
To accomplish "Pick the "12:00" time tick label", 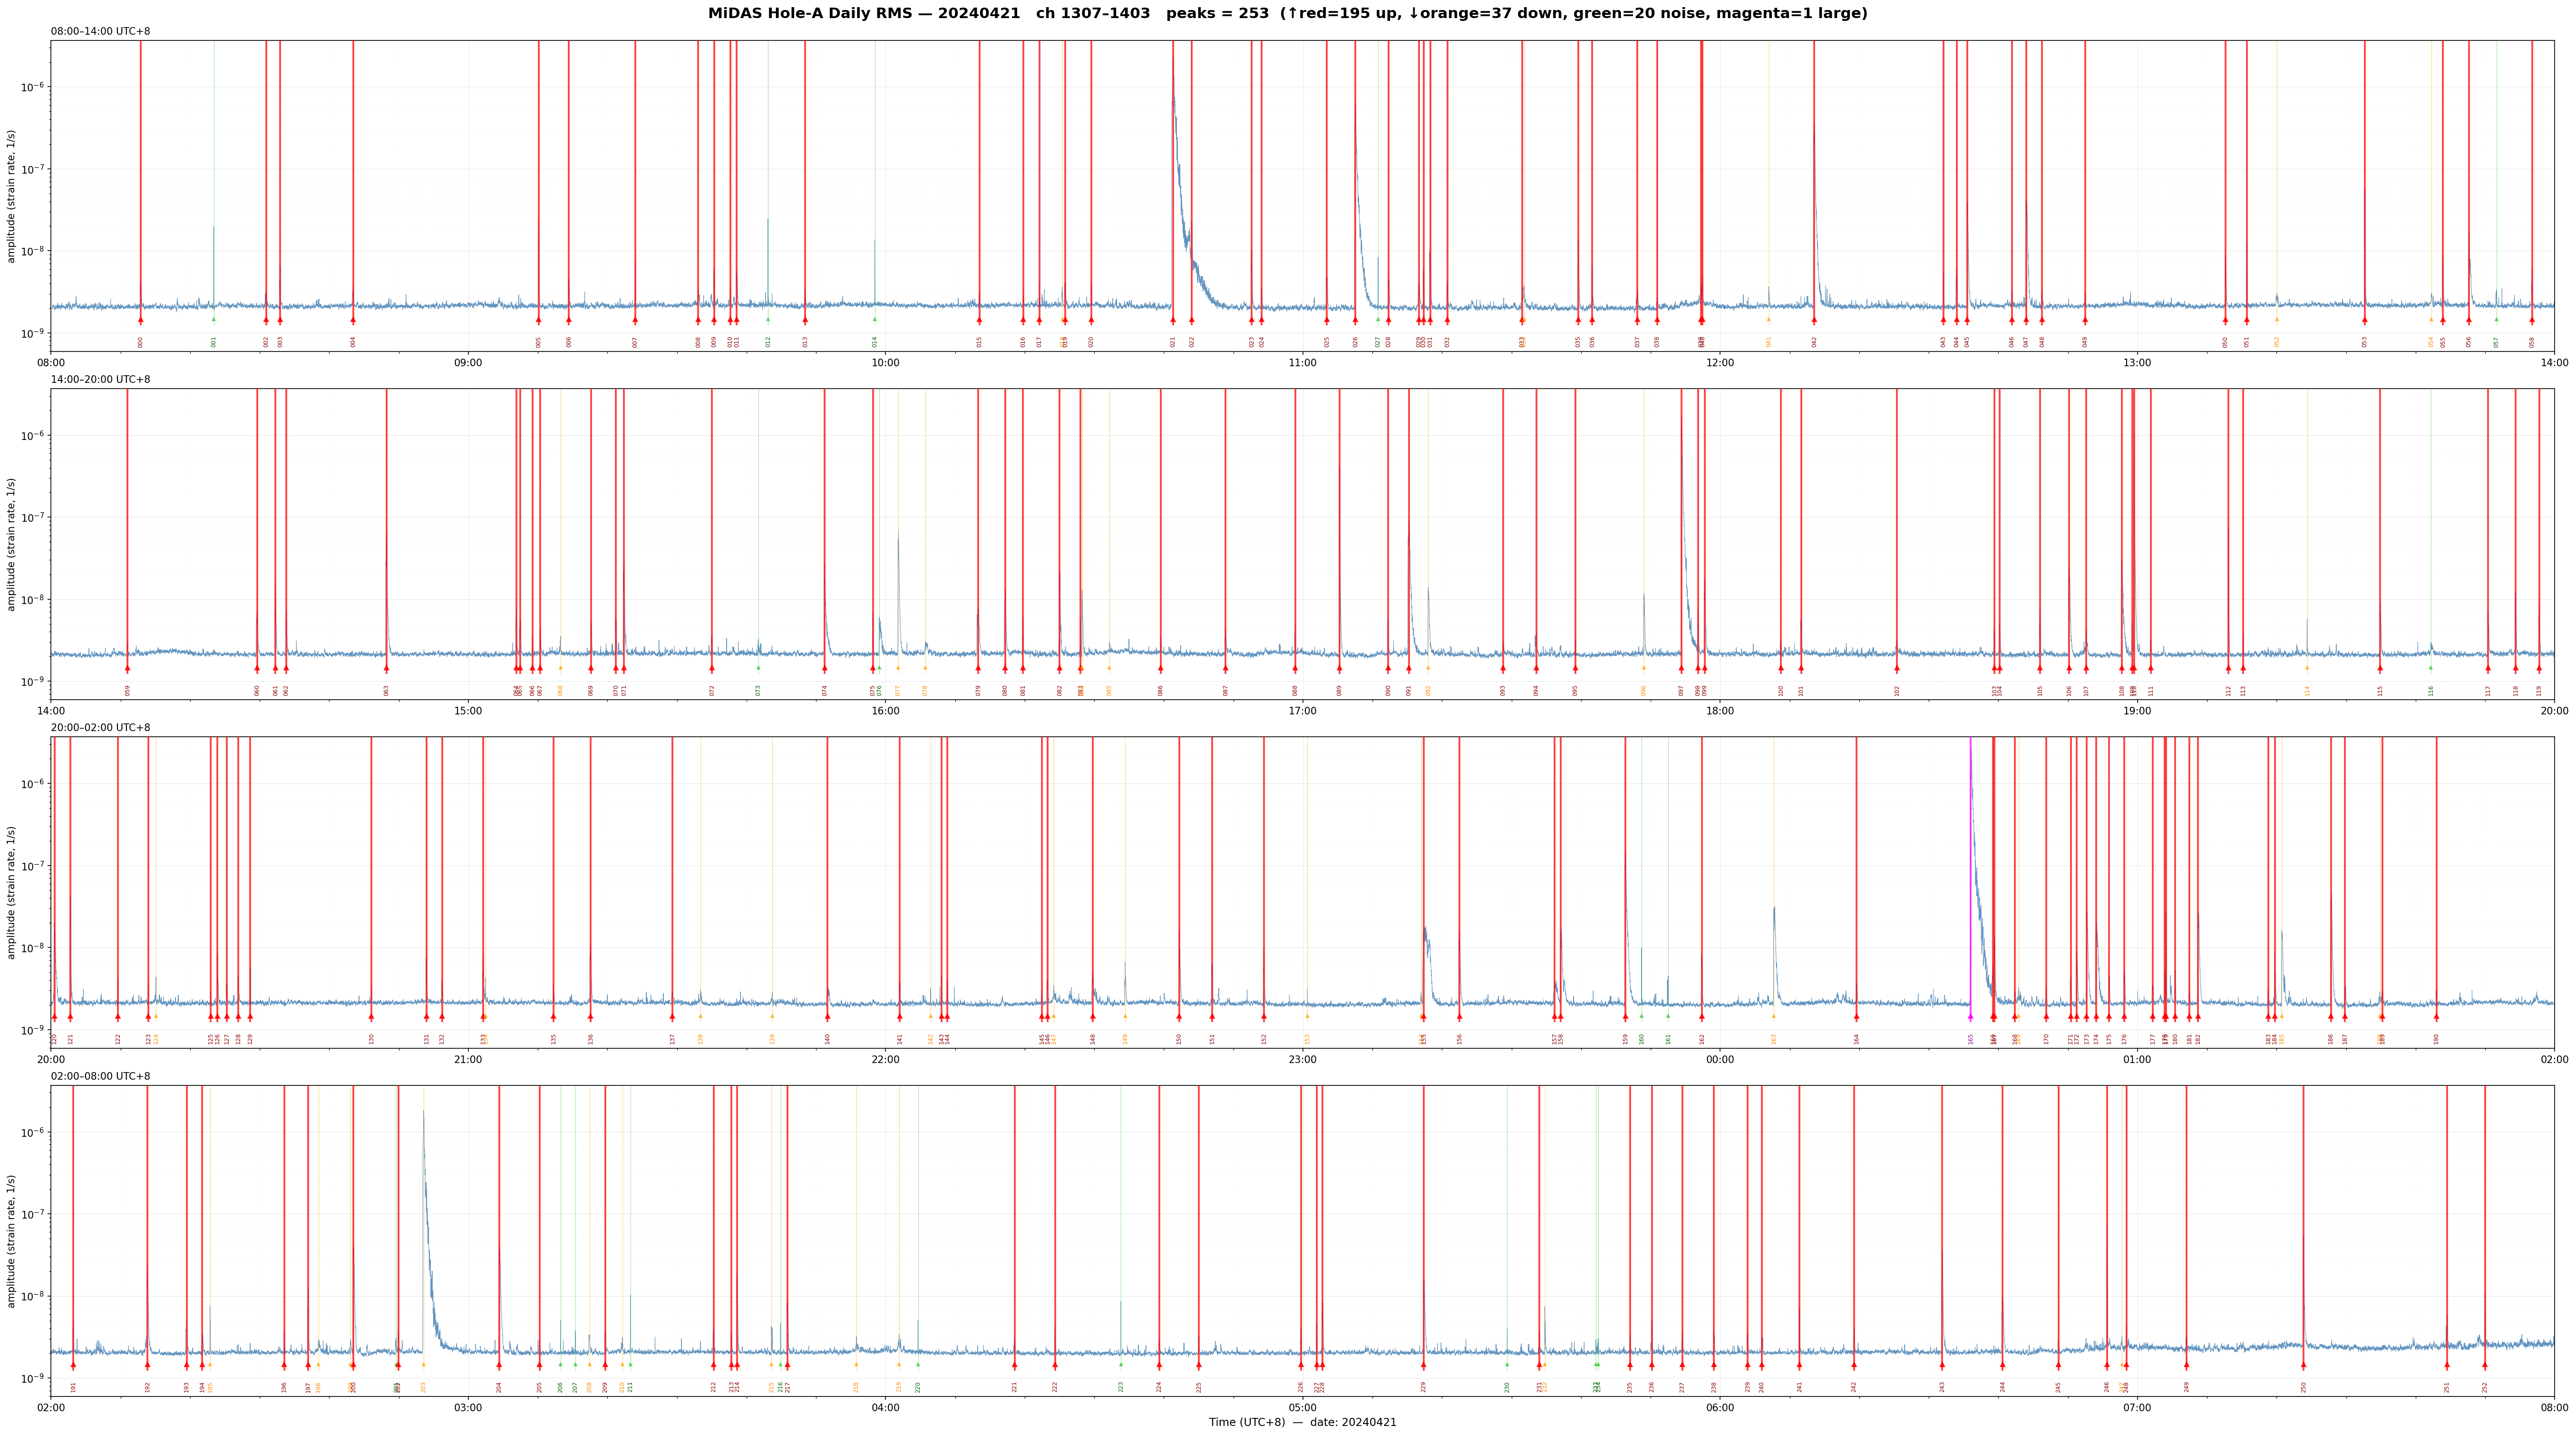I will pyautogui.click(x=1720, y=363).
